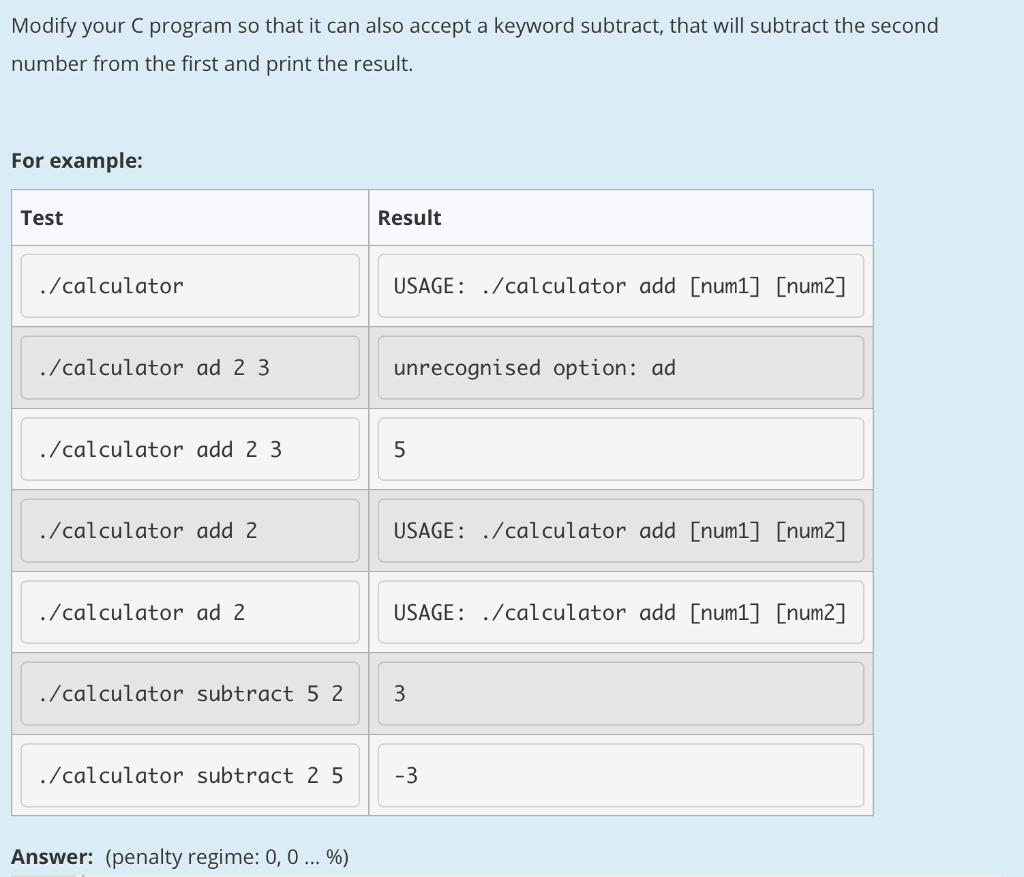Viewport: 1024px width, 877px height.
Task: Click the 'For example:' heading
Action: (x=77, y=160)
